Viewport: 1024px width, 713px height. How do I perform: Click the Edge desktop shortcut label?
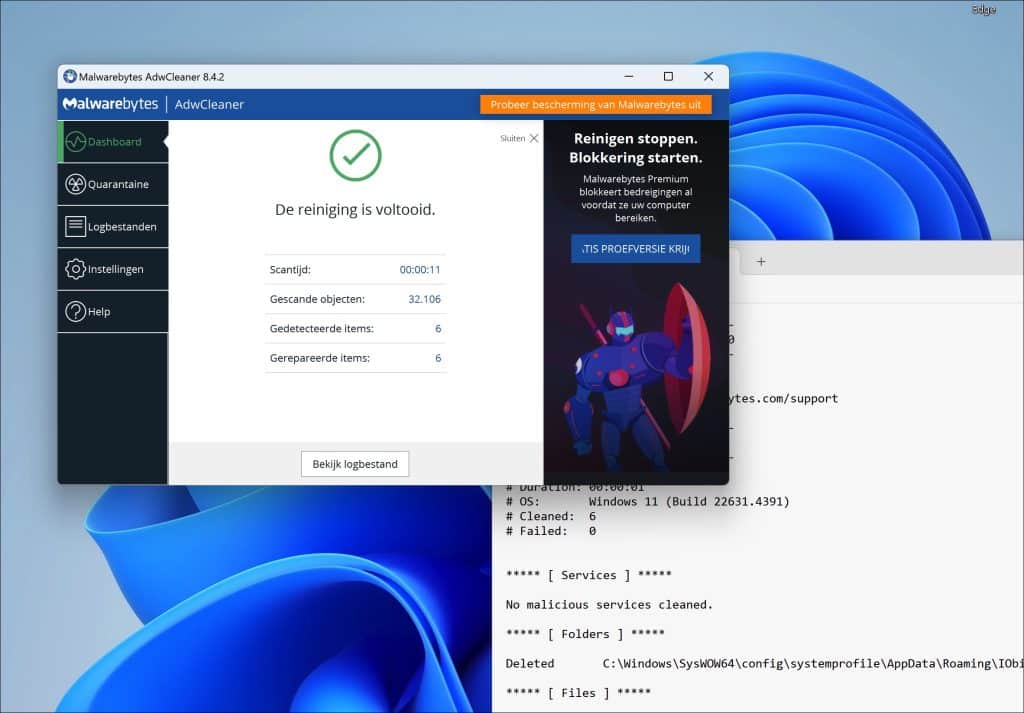pos(984,10)
